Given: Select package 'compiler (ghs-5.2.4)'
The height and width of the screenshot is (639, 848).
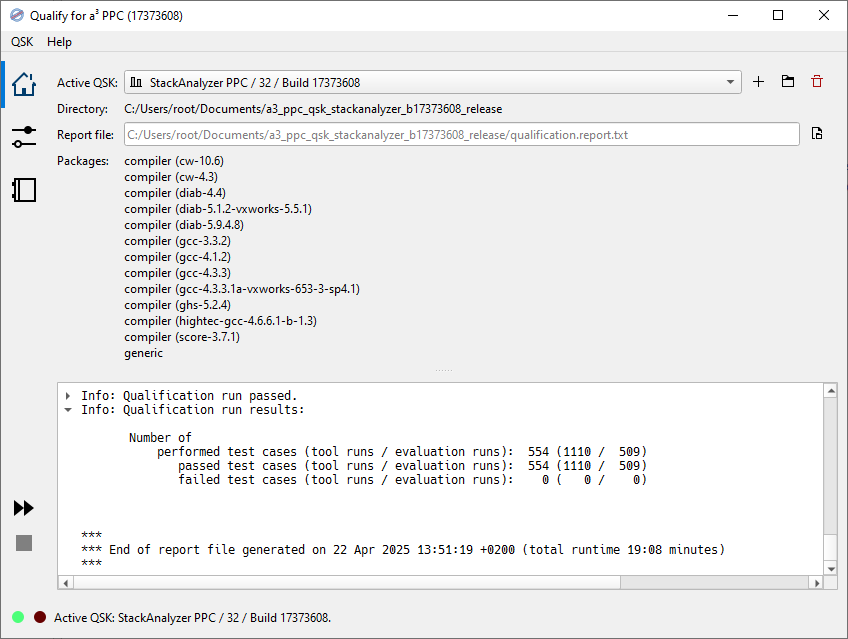Looking at the screenshot, I should coord(177,305).
